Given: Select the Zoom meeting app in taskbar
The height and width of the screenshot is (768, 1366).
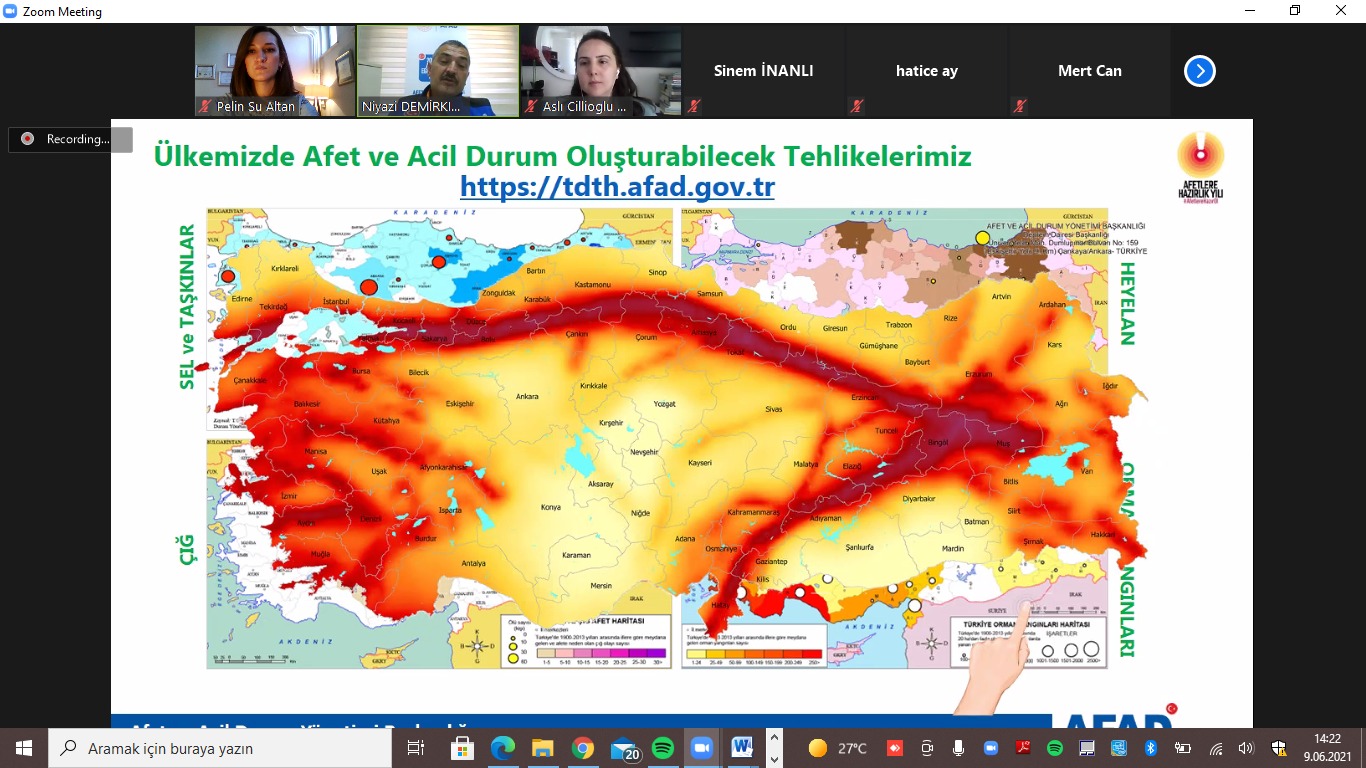Looking at the screenshot, I should [x=702, y=748].
